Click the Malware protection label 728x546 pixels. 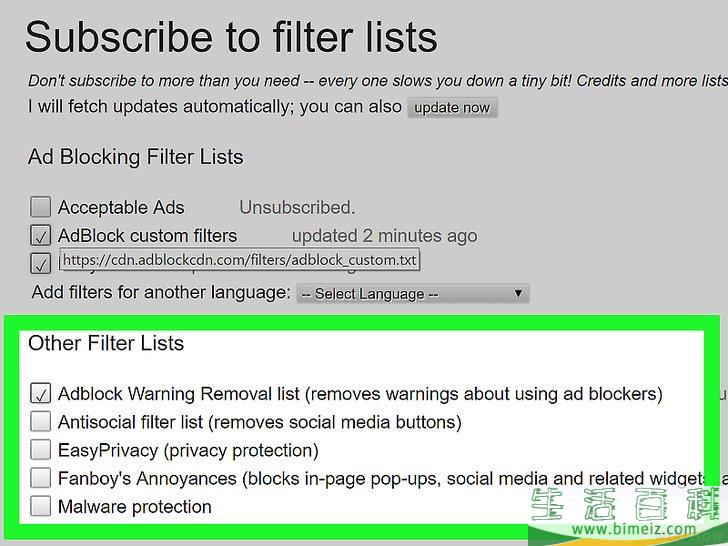(x=135, y=507)
